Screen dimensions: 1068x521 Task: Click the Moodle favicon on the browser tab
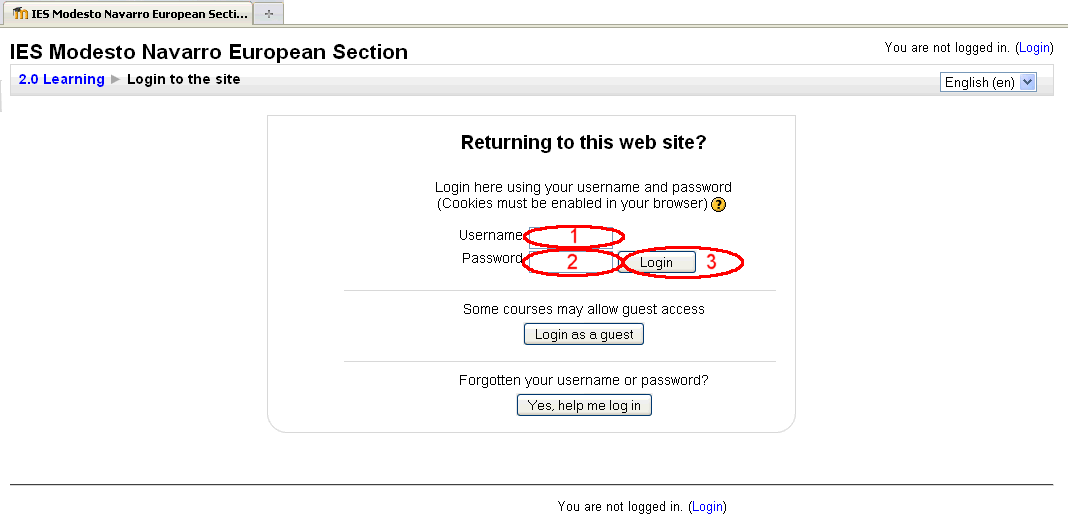[x=21, y=14]
